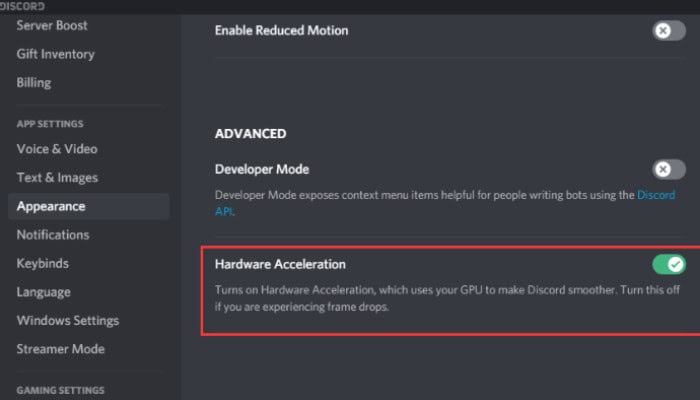
Task: Enable Developer Mode toggle
Action: pos(669,169)
